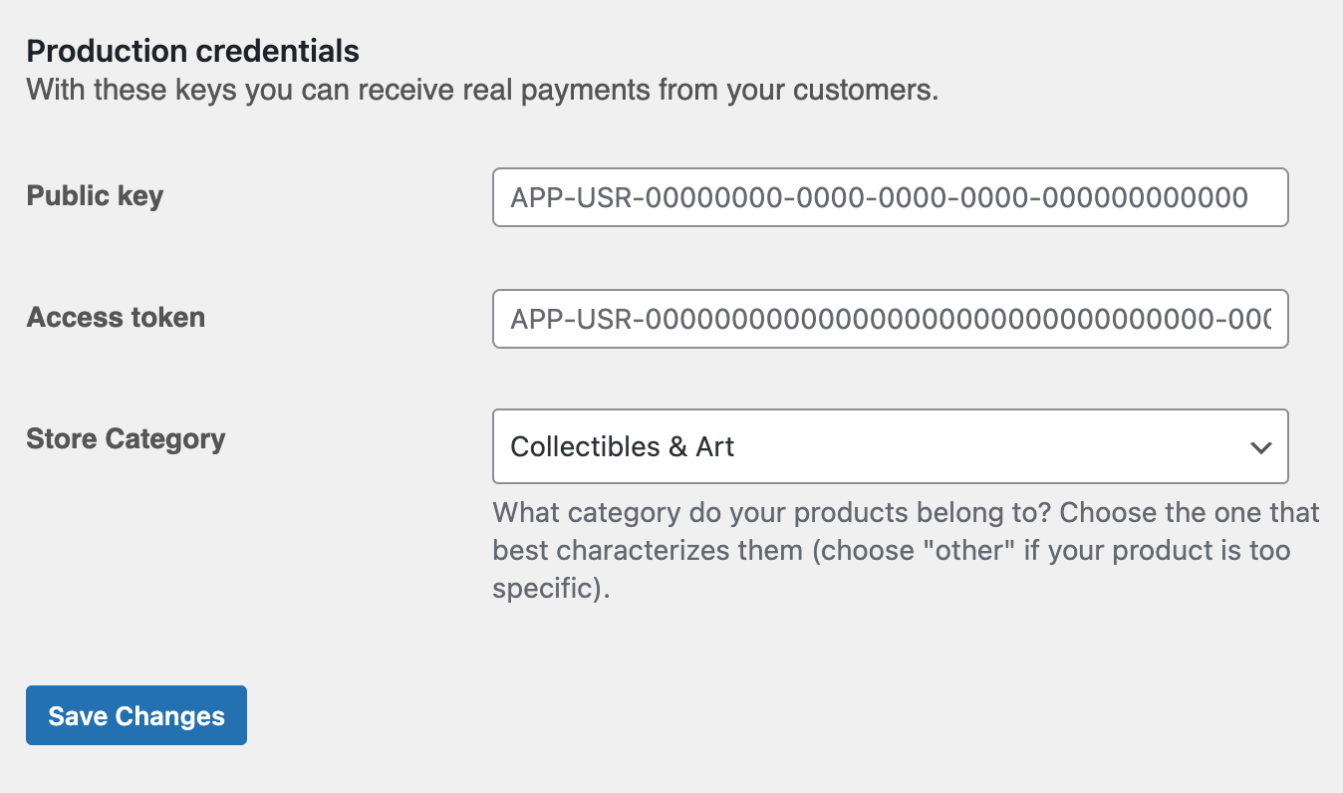Expand the category selector showing Collectibles & Art
Screen dimensions: 1343x793
point(890,446)
